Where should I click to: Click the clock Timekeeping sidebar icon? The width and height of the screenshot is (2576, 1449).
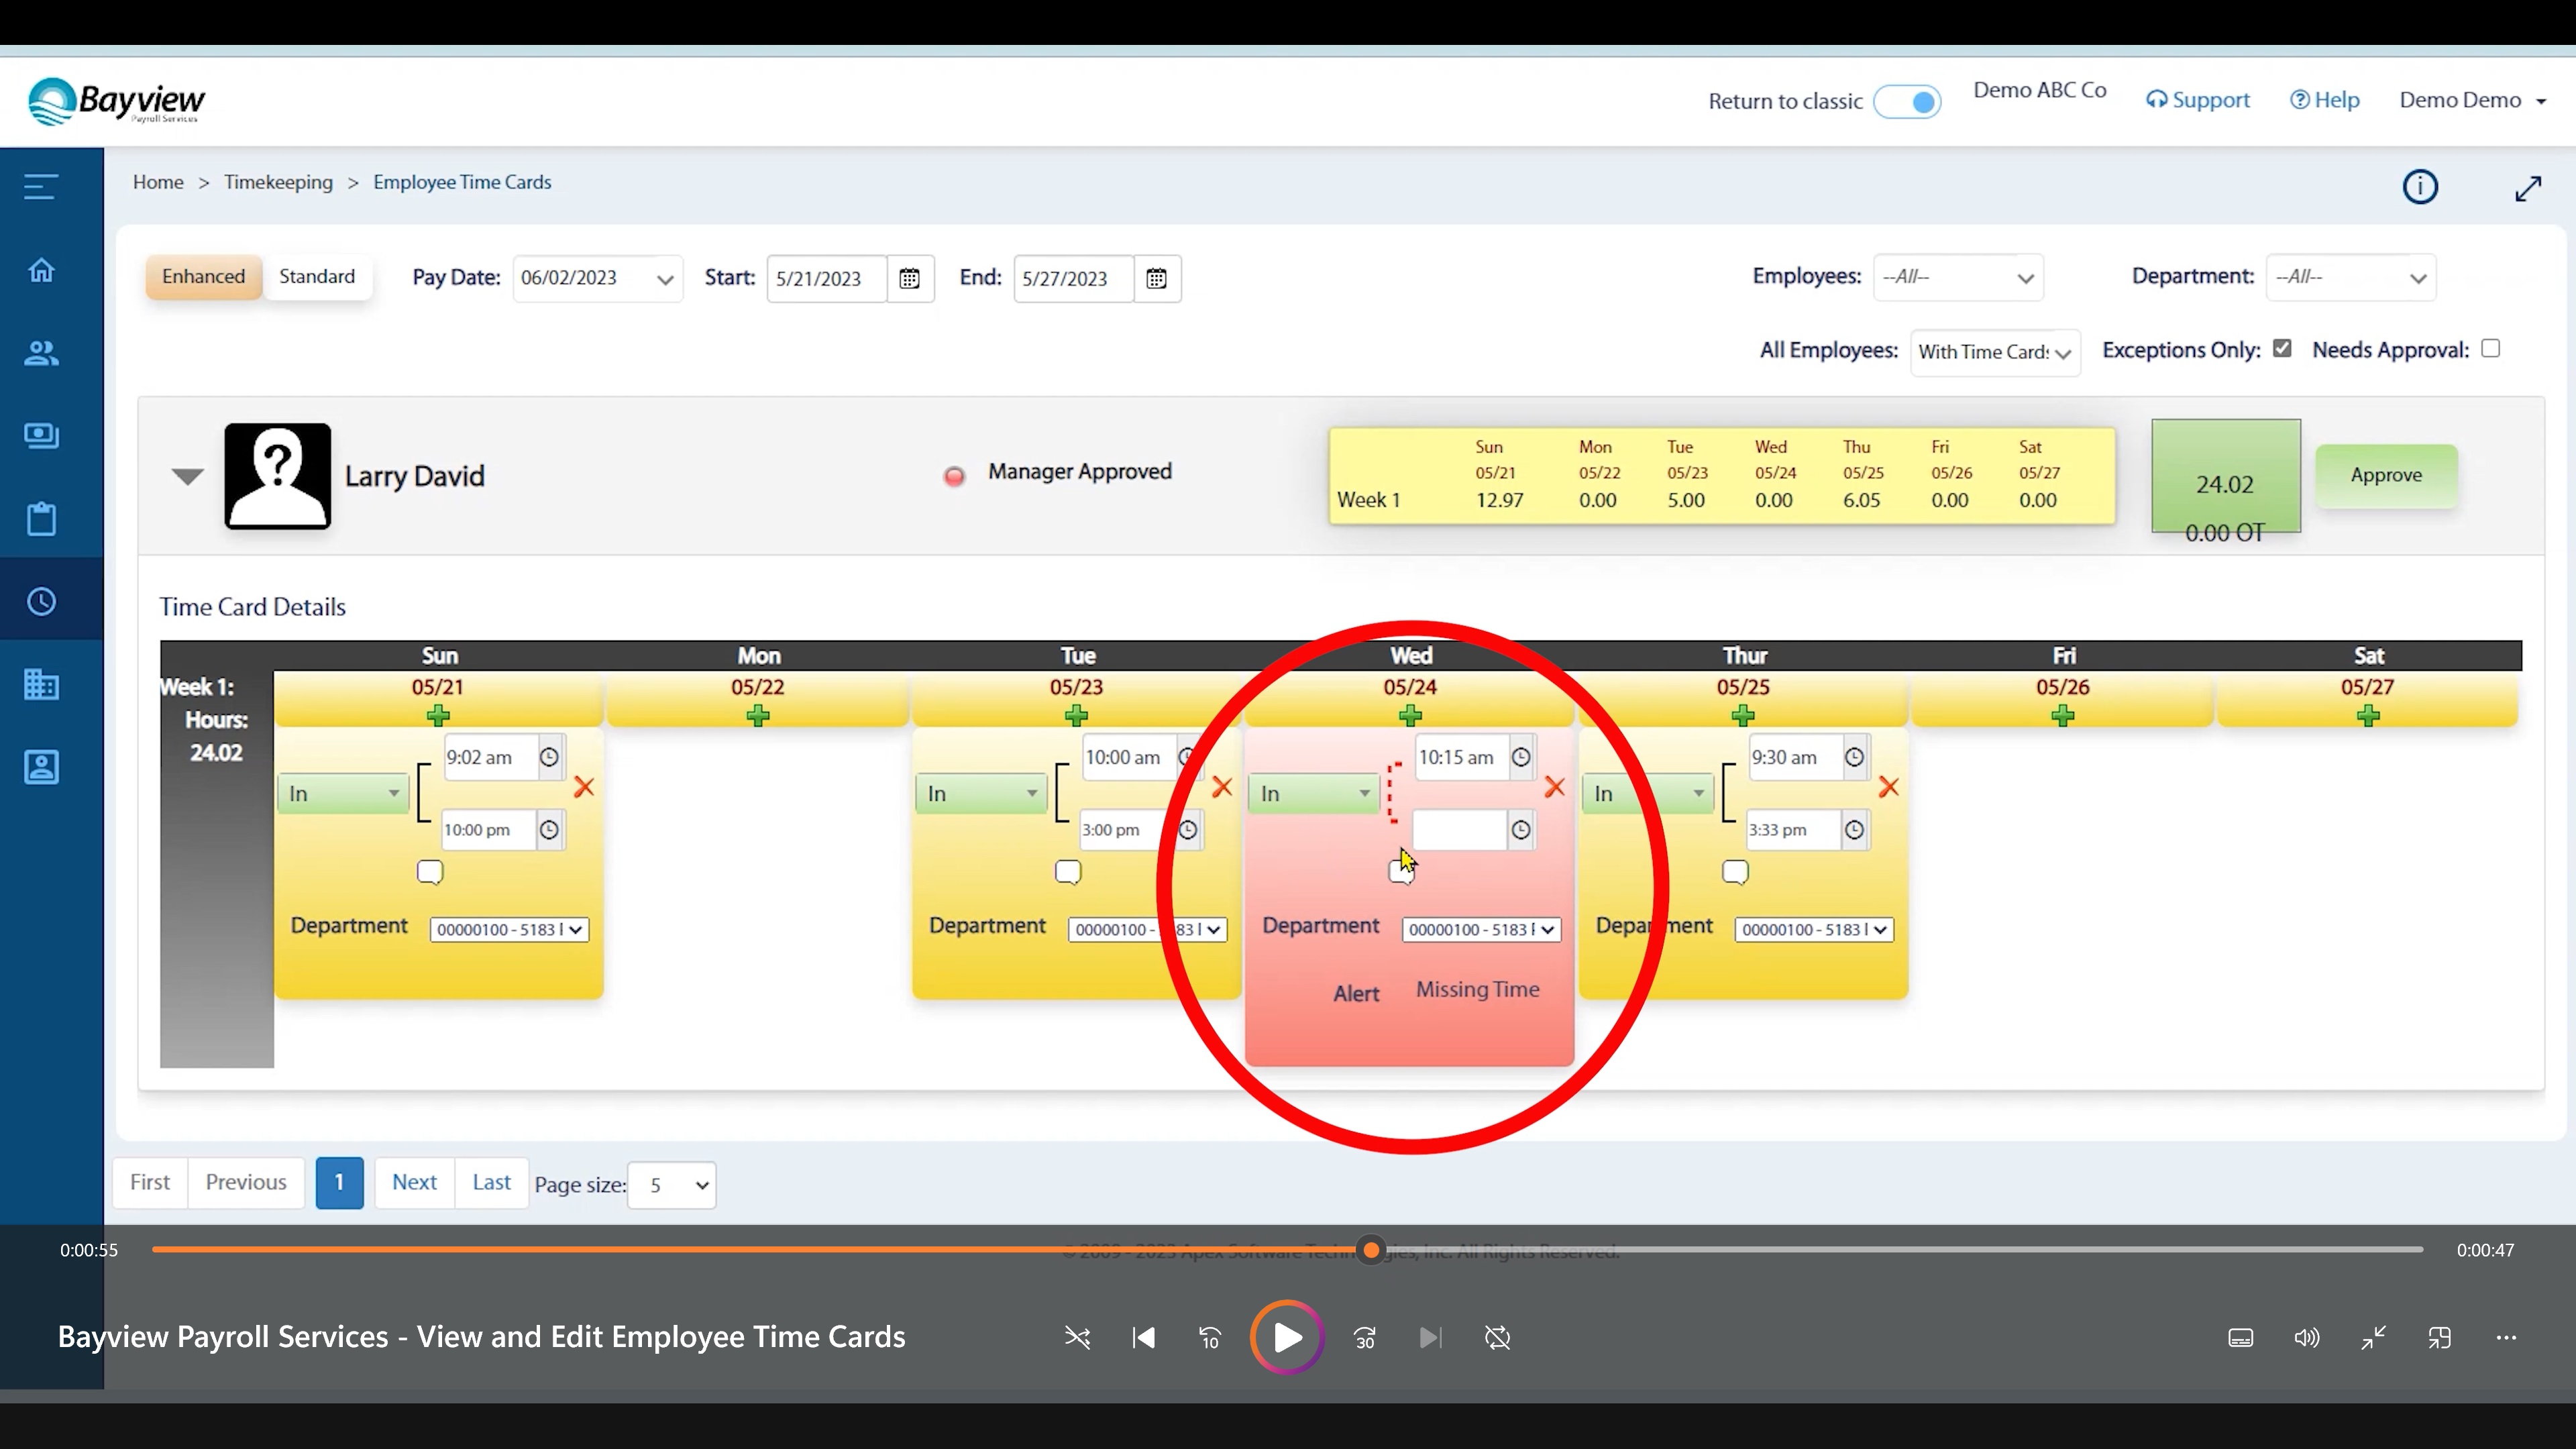point(41,602)
